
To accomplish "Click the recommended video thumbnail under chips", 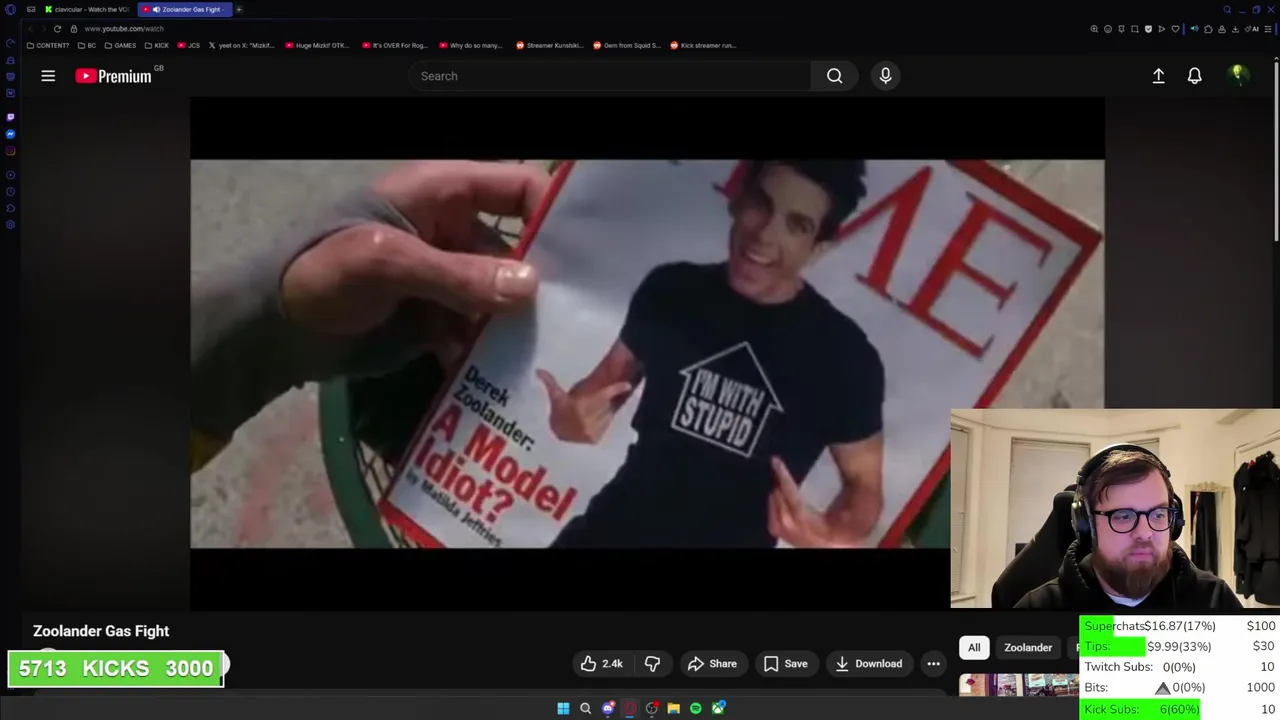I will click(x=1018, y=685).
